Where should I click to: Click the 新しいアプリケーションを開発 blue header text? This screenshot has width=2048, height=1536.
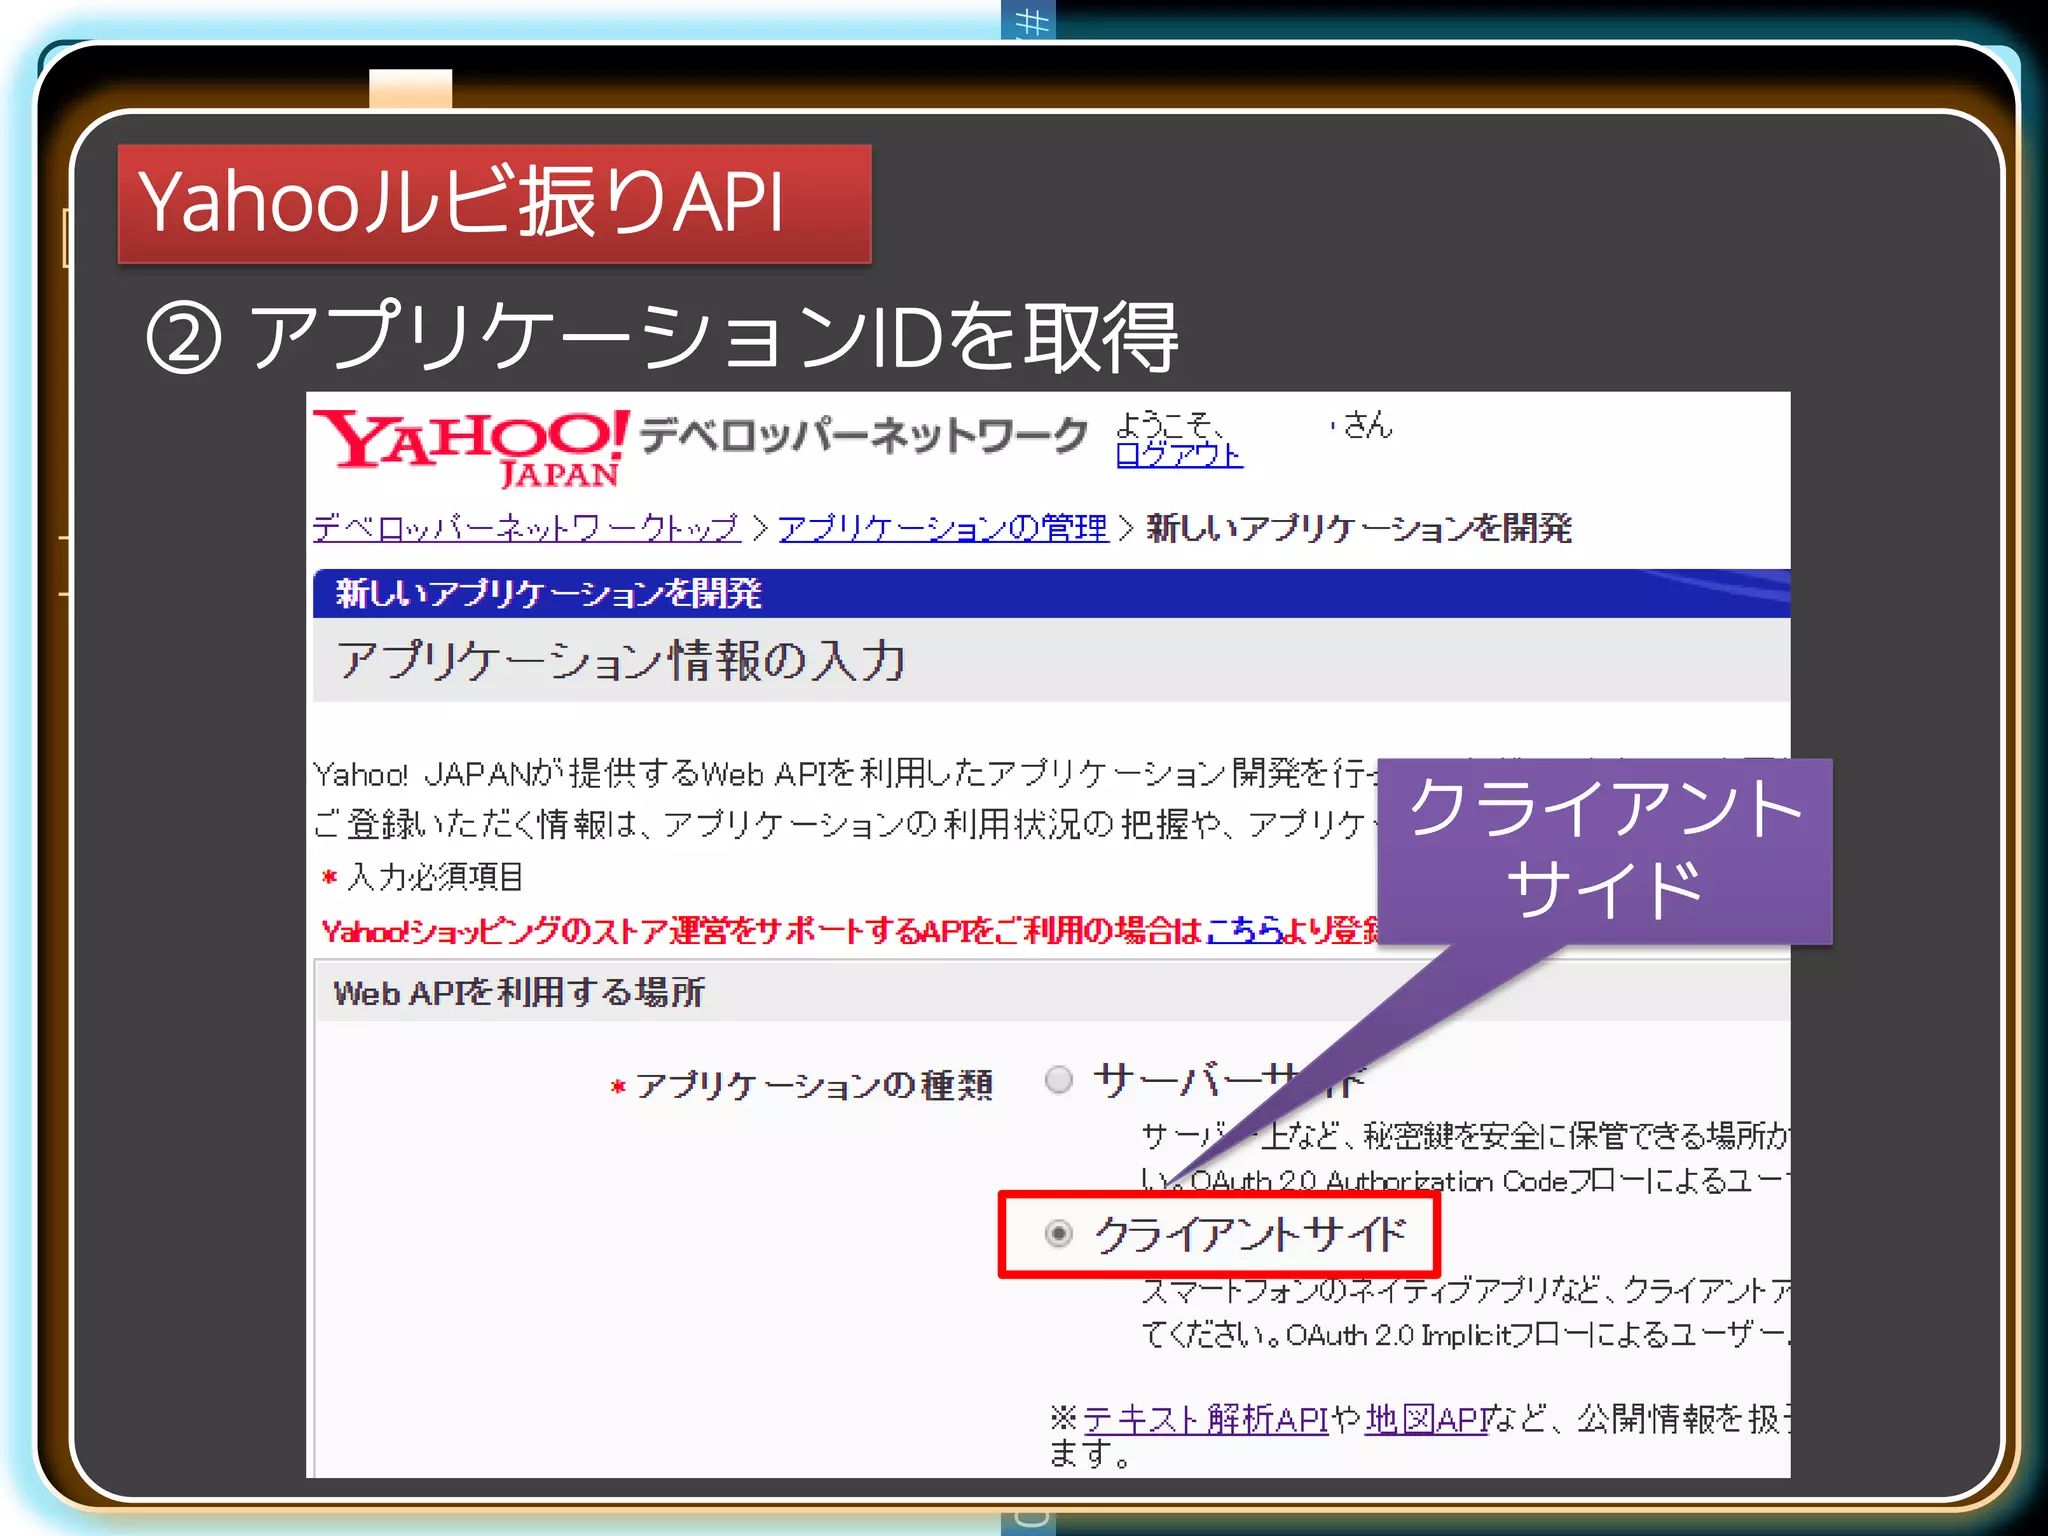[548, 593]
